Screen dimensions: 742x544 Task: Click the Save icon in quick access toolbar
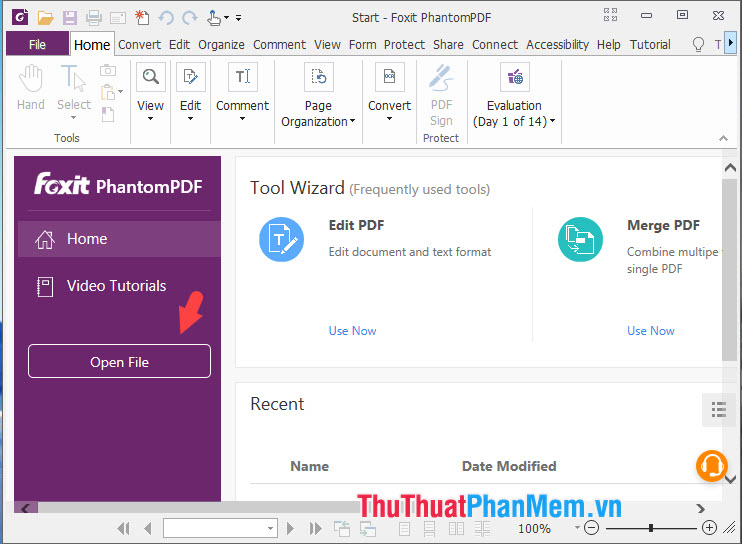[70, 18]
